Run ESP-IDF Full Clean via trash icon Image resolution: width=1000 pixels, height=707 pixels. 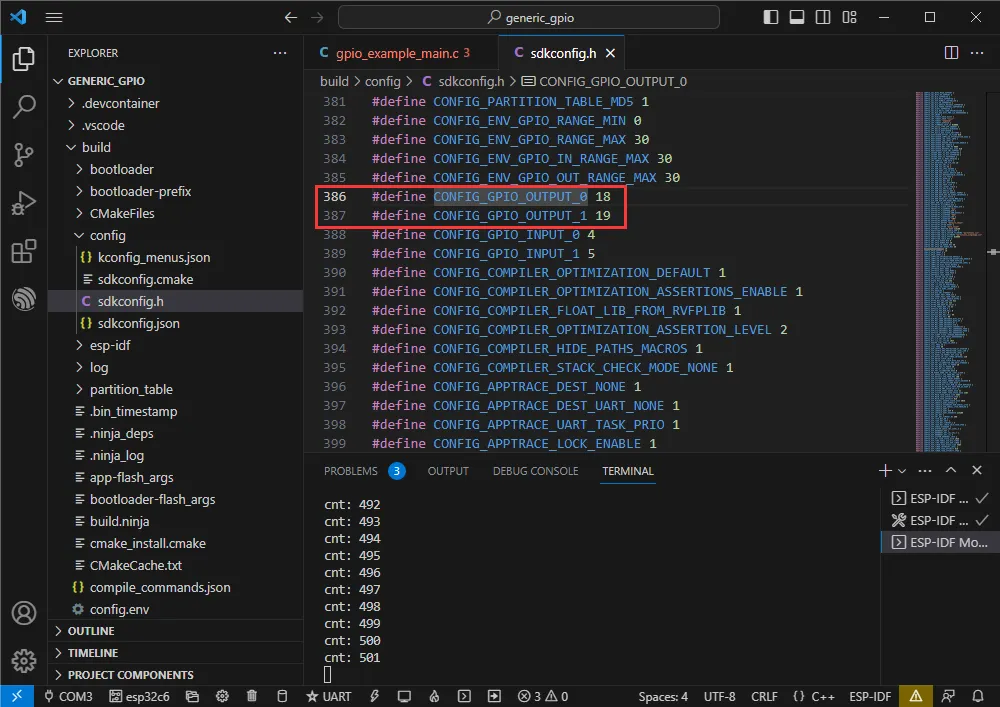(252, 695)
